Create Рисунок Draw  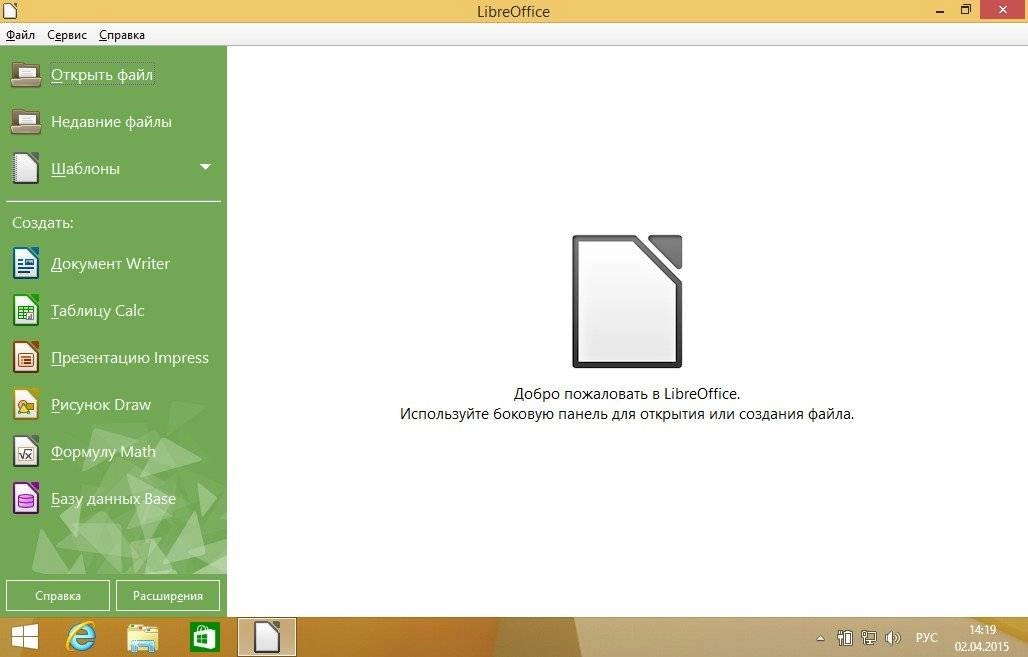tap(101, 405)
